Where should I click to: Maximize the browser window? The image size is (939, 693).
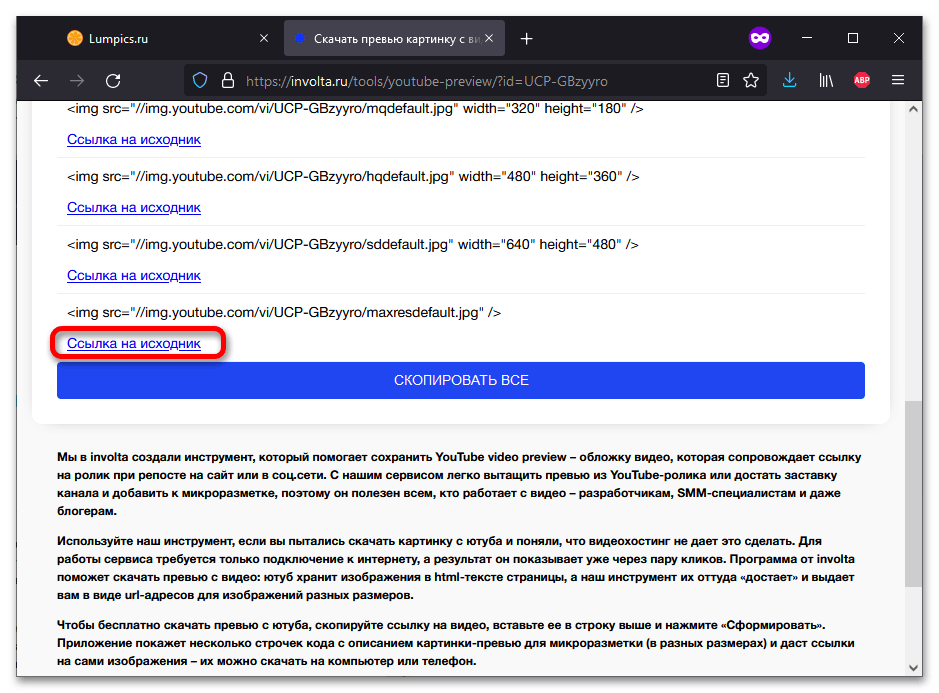point(853,38)
